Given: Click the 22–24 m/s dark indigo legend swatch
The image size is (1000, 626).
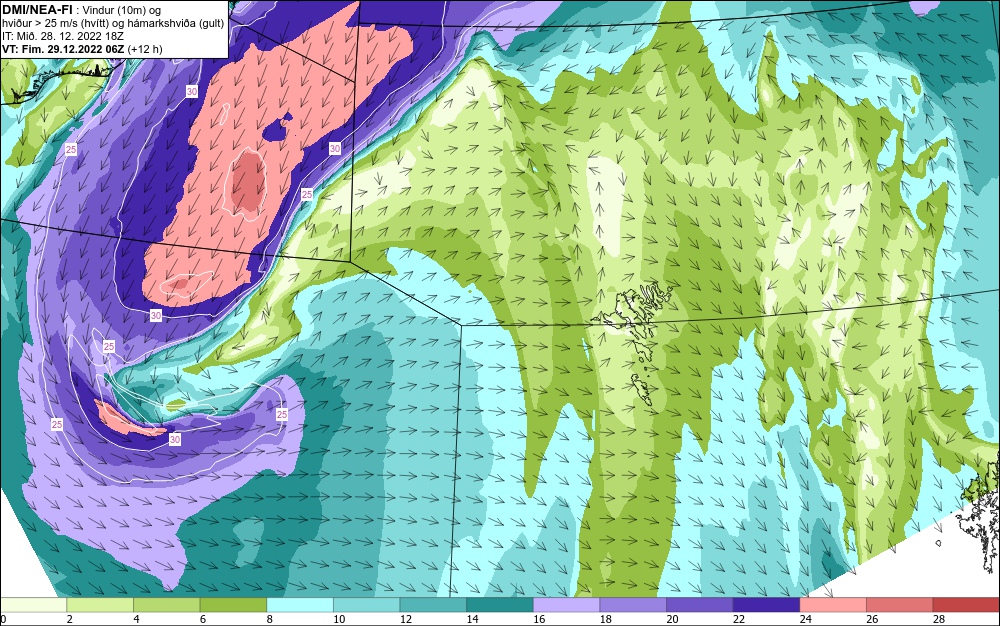Looking at the screenshot, I should tap(767, 605).
